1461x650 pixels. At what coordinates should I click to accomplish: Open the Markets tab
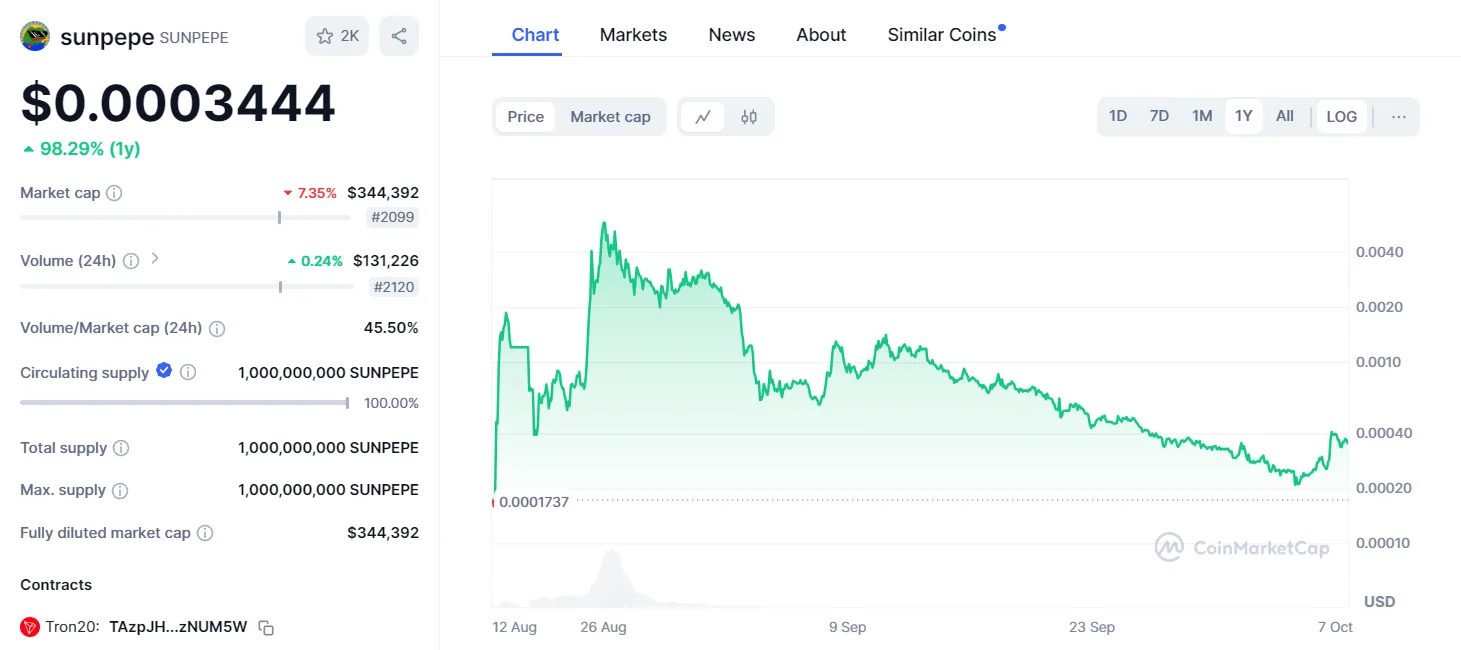[633, 35]
